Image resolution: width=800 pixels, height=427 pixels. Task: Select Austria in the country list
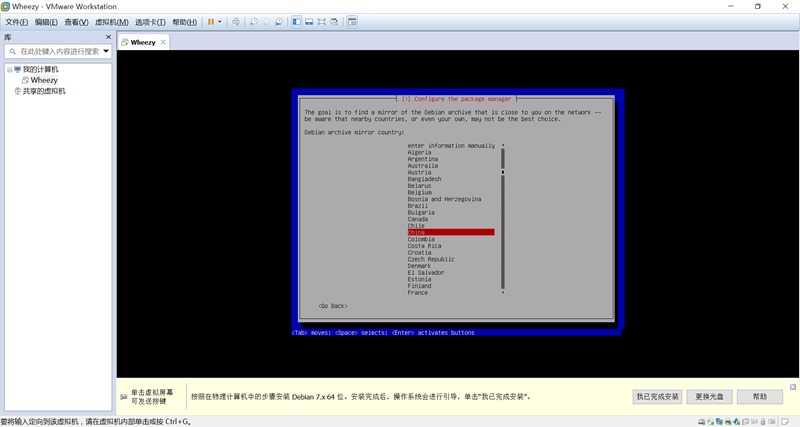point(419,172)
